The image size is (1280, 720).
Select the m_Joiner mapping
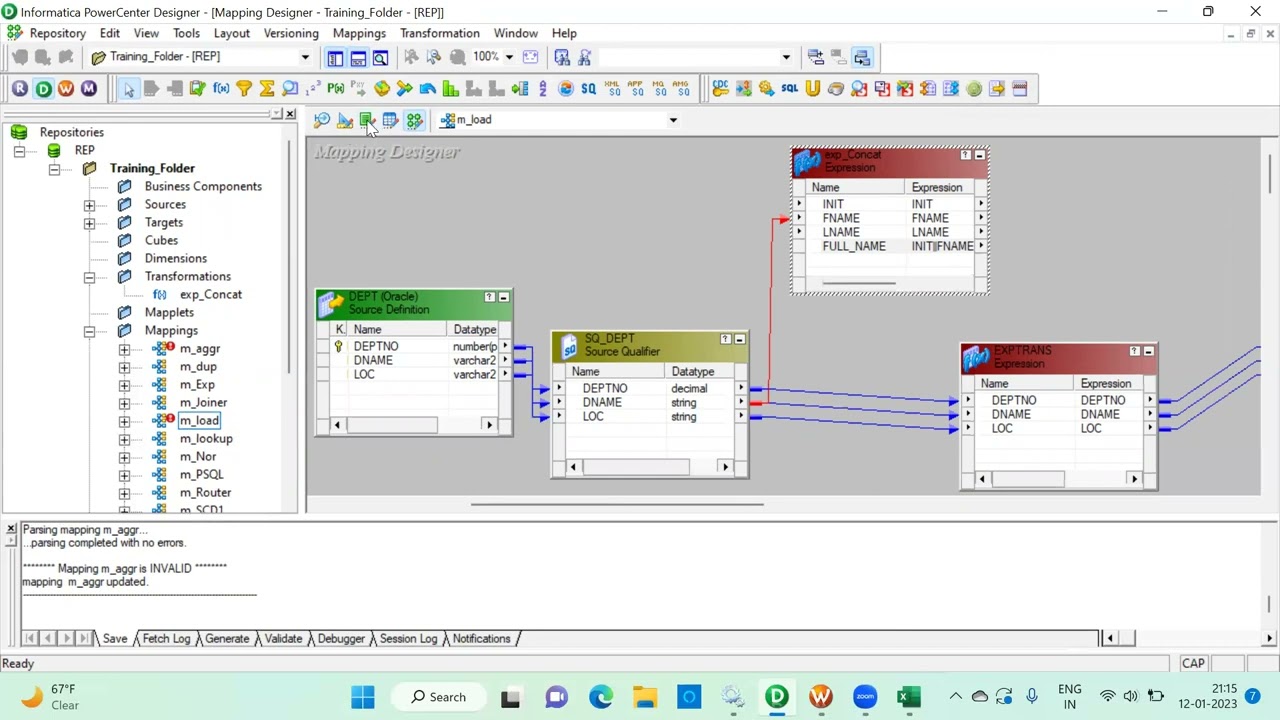[203, 403]
